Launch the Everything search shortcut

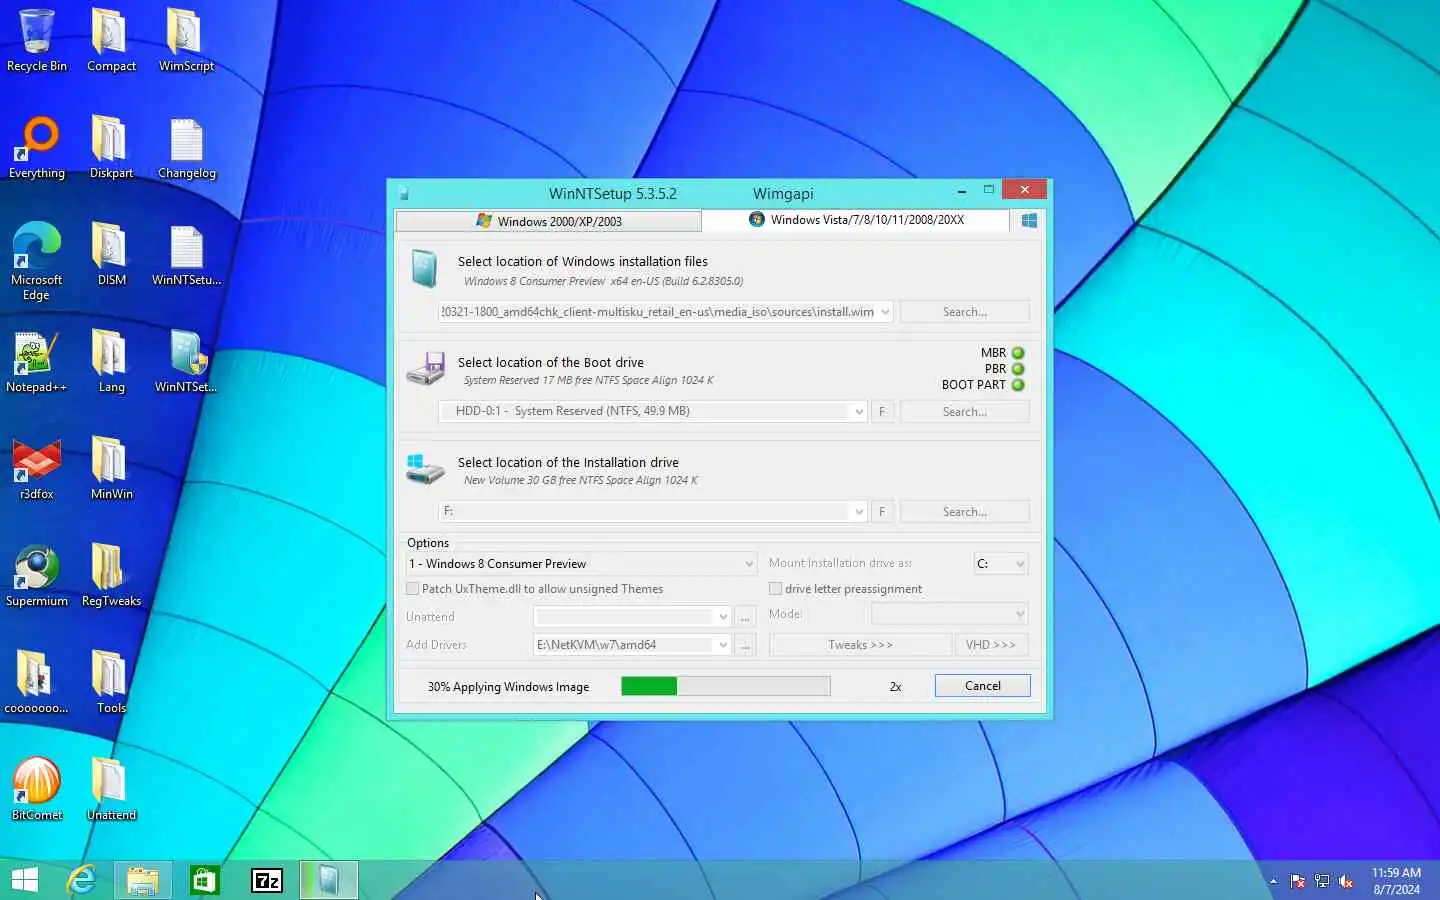coord(37,147)
